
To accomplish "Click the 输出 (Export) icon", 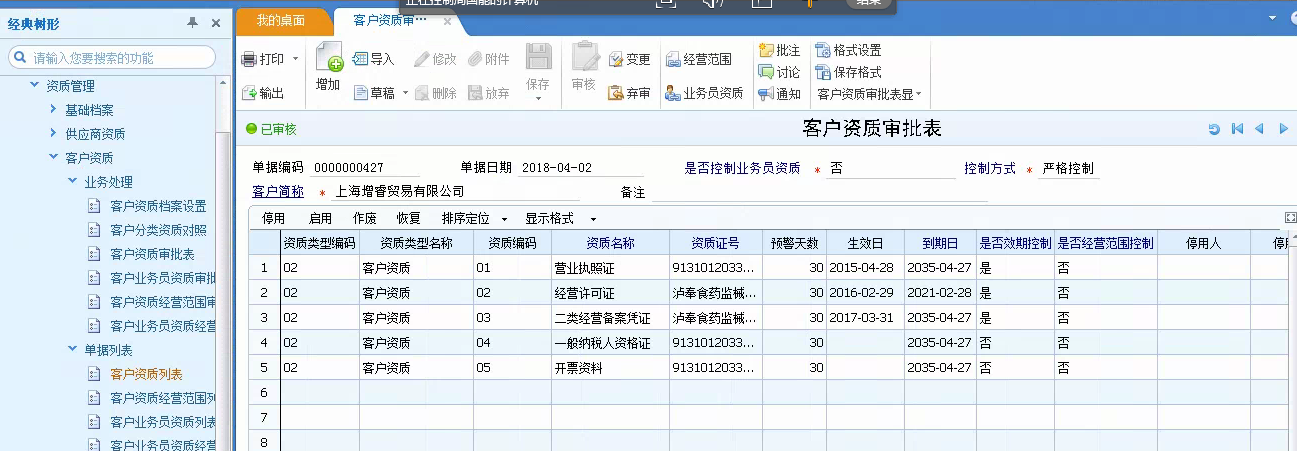I will tap(249, 93).
